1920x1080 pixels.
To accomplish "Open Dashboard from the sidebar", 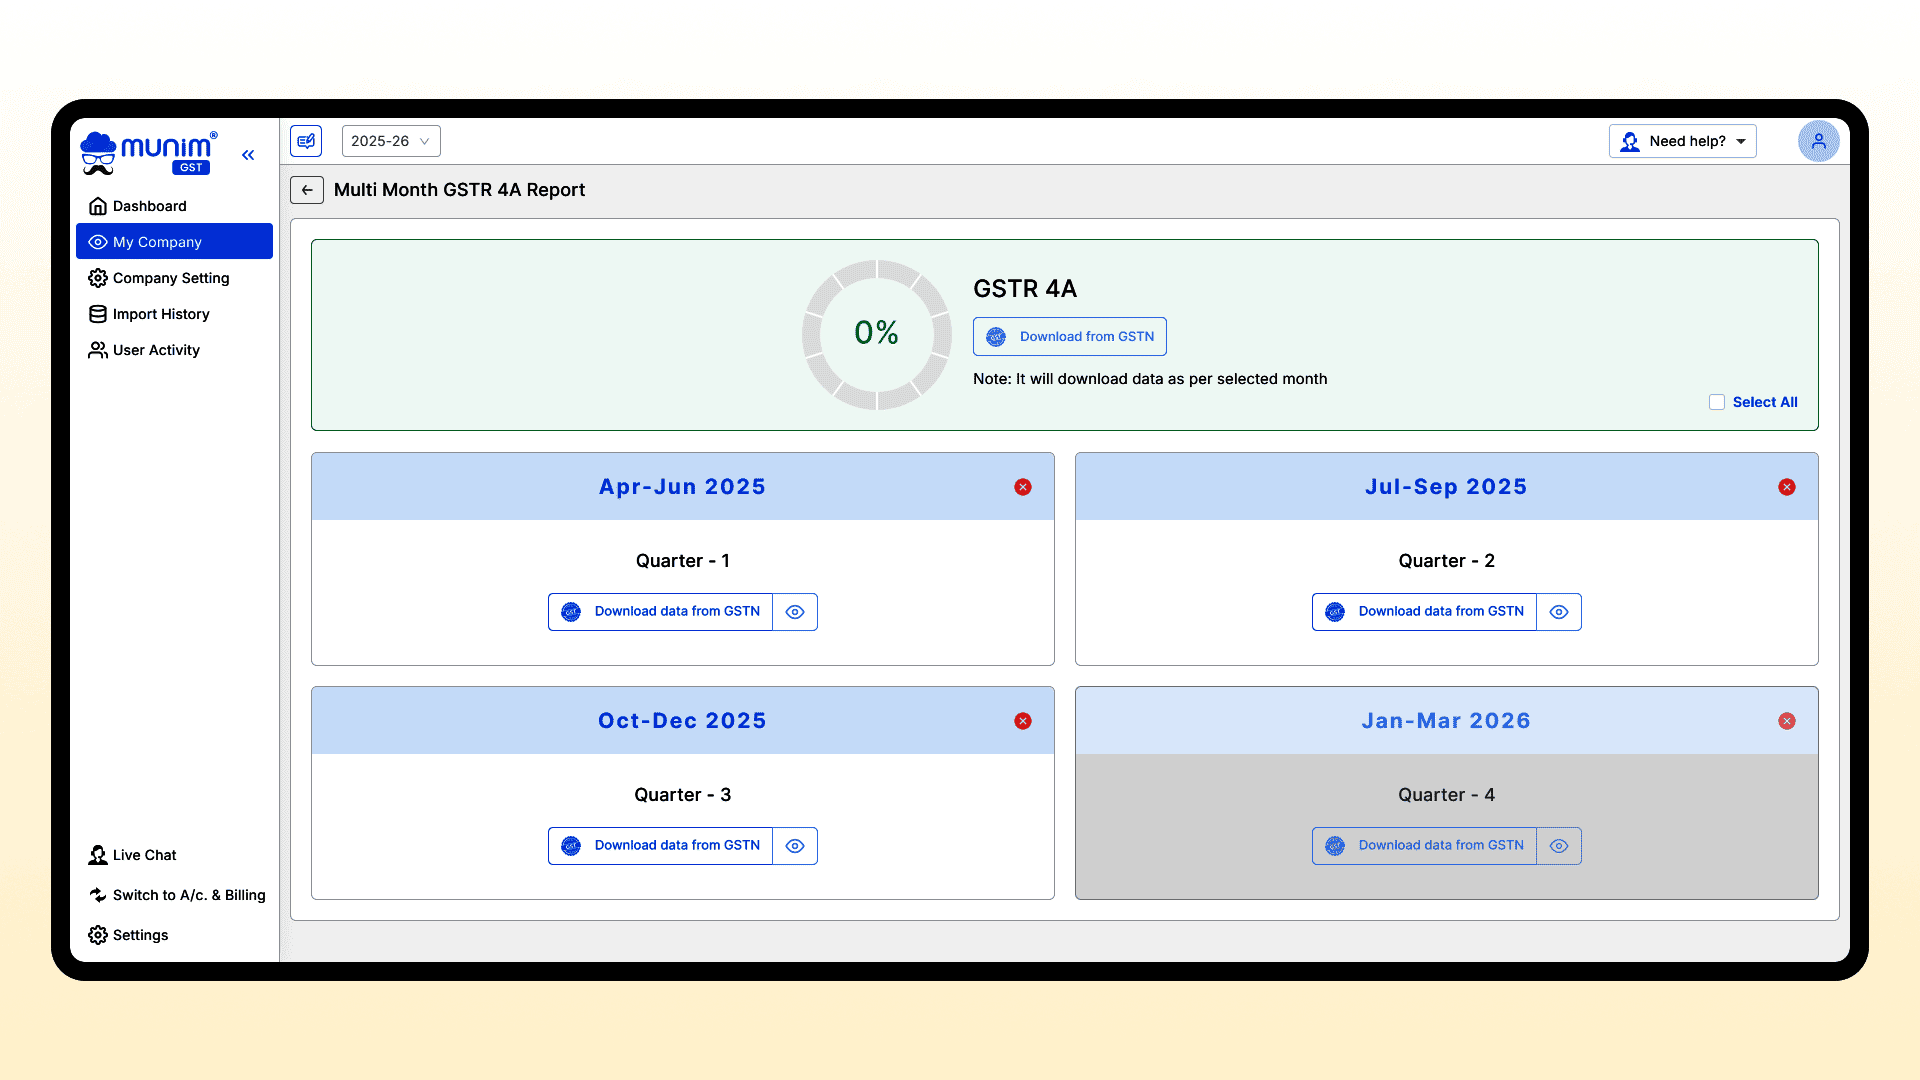I will click(150, 206).
